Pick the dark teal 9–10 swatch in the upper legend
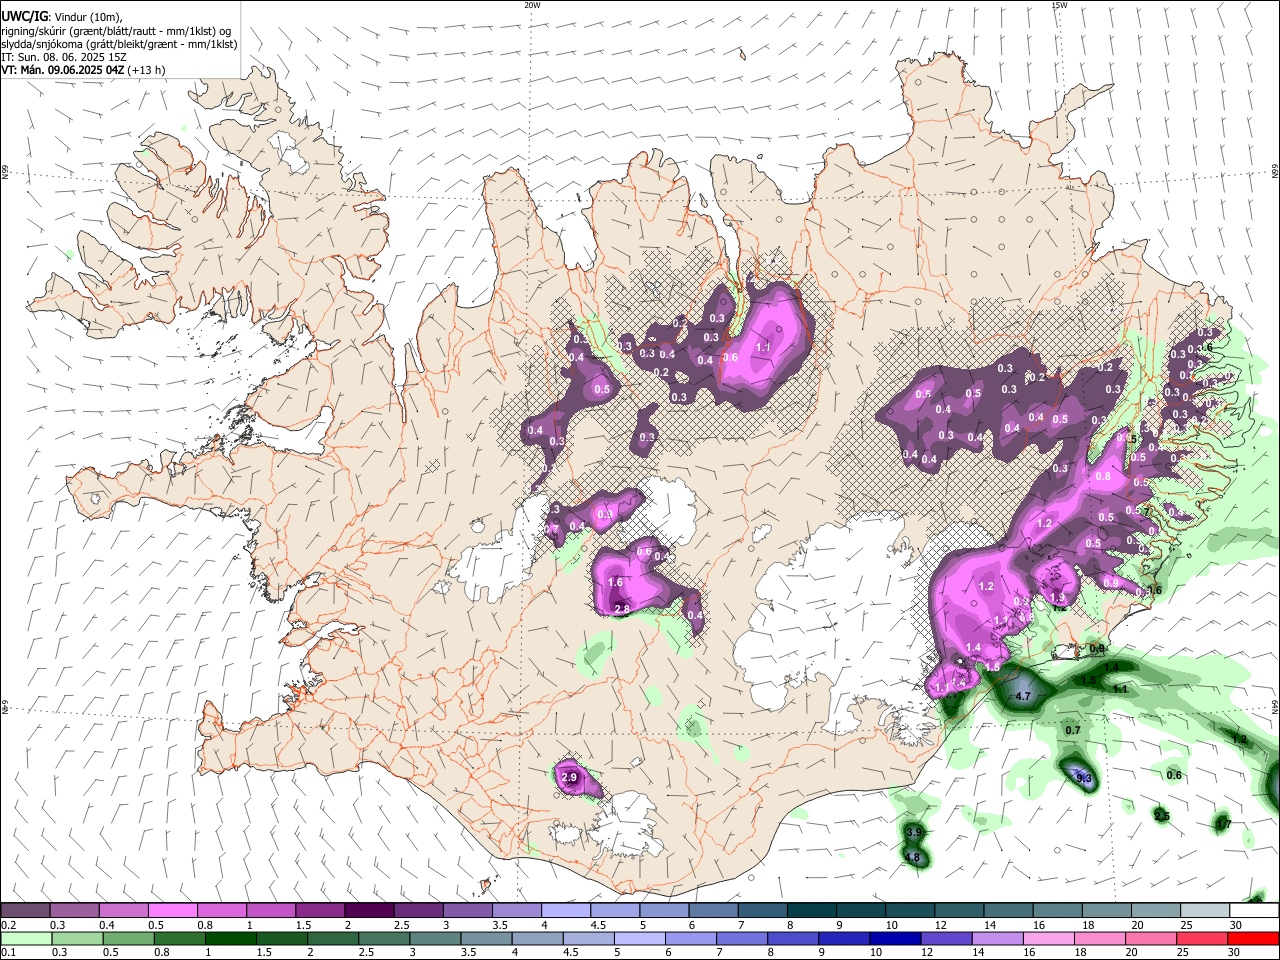The width and height of the screenshot is (1280, 960). [x=860, y=910]
